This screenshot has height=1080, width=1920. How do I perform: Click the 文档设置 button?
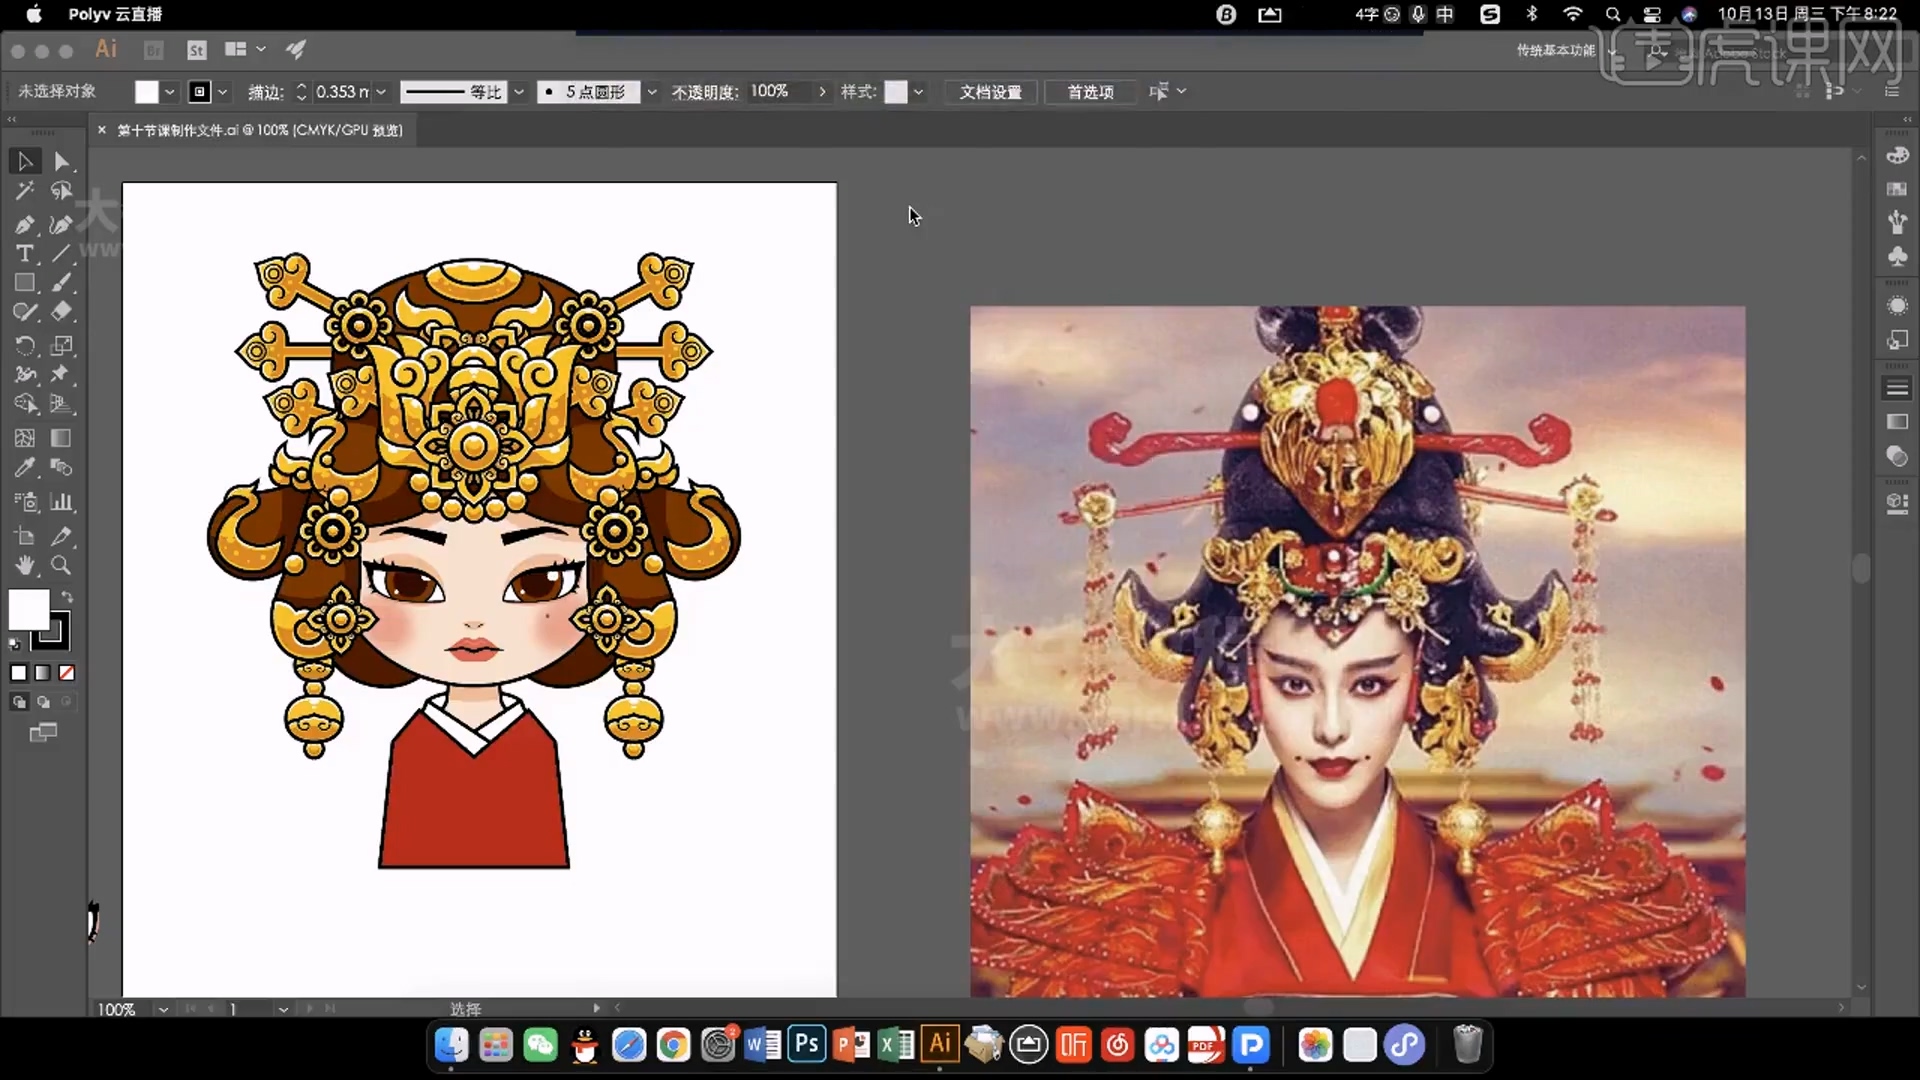pos(991,92)
